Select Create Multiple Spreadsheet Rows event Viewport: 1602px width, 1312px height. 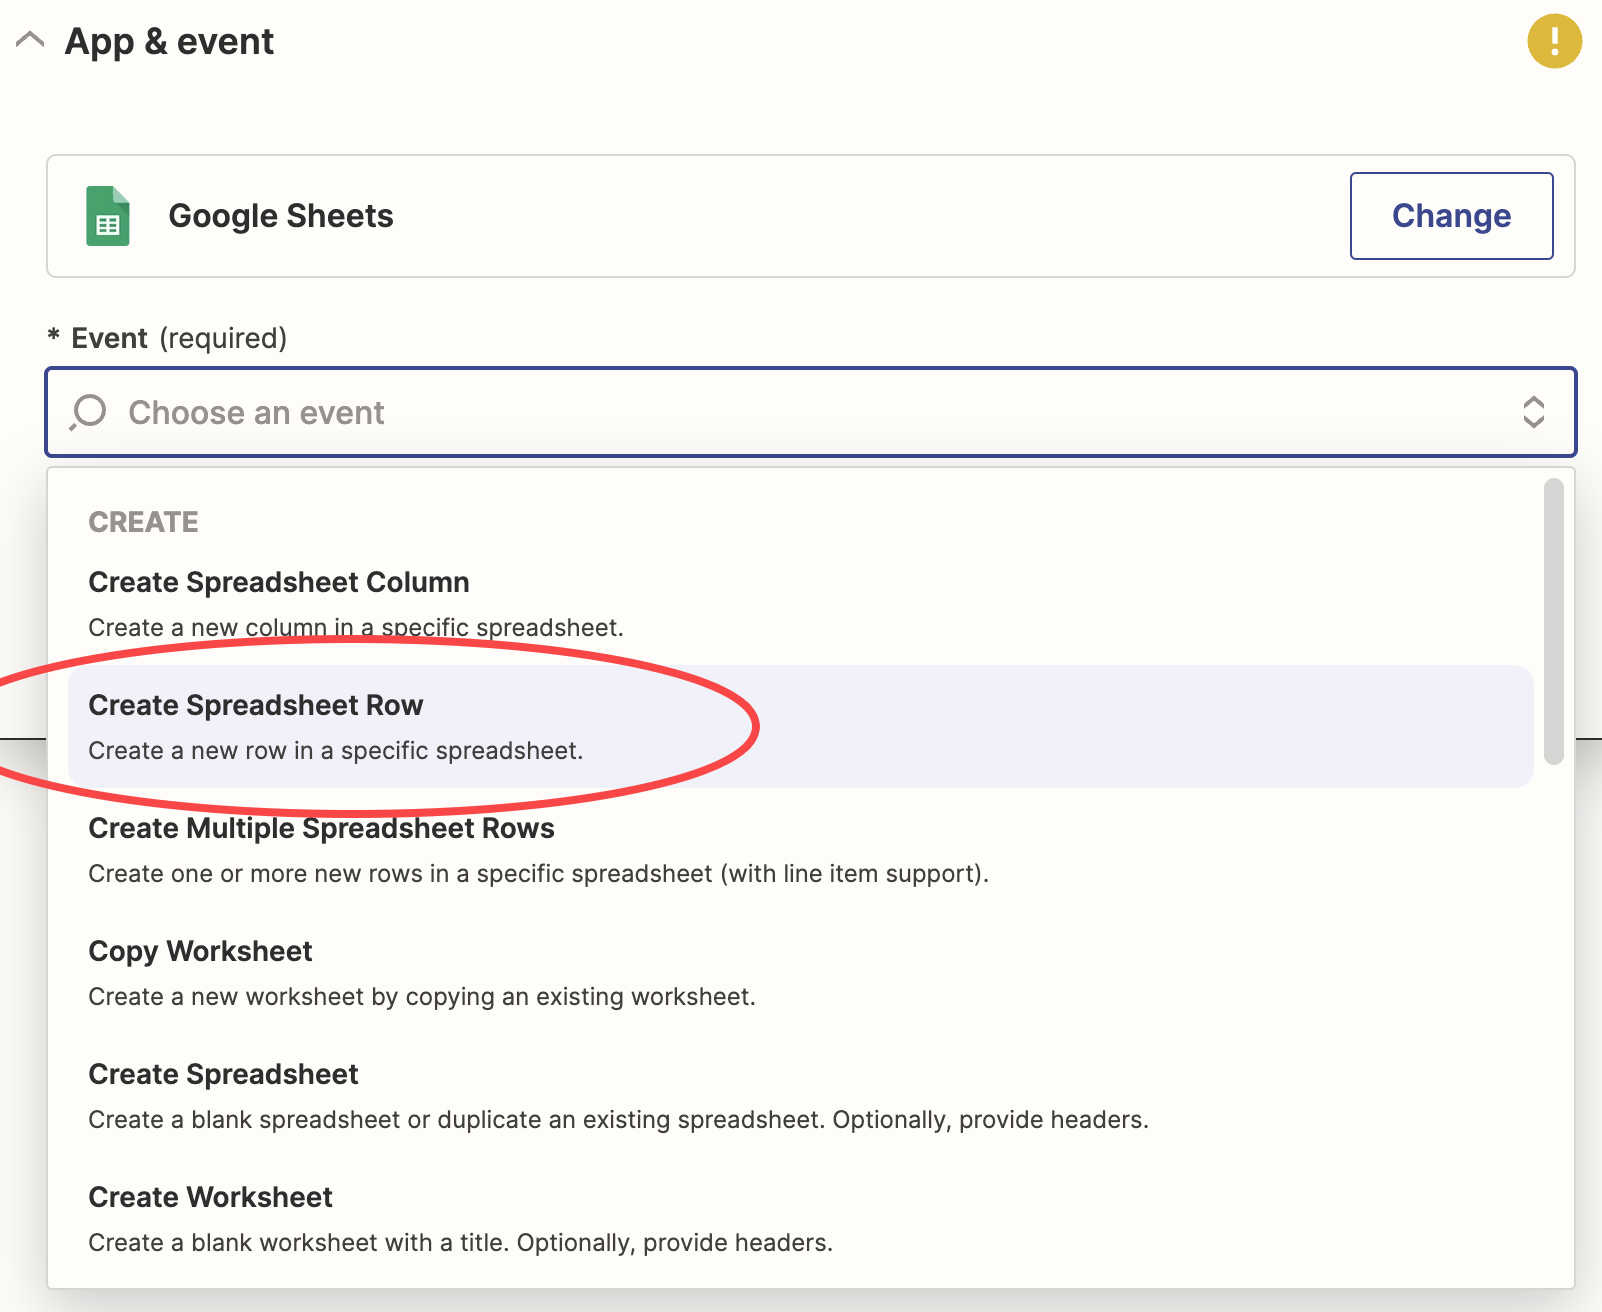click(x=800, y=850)
